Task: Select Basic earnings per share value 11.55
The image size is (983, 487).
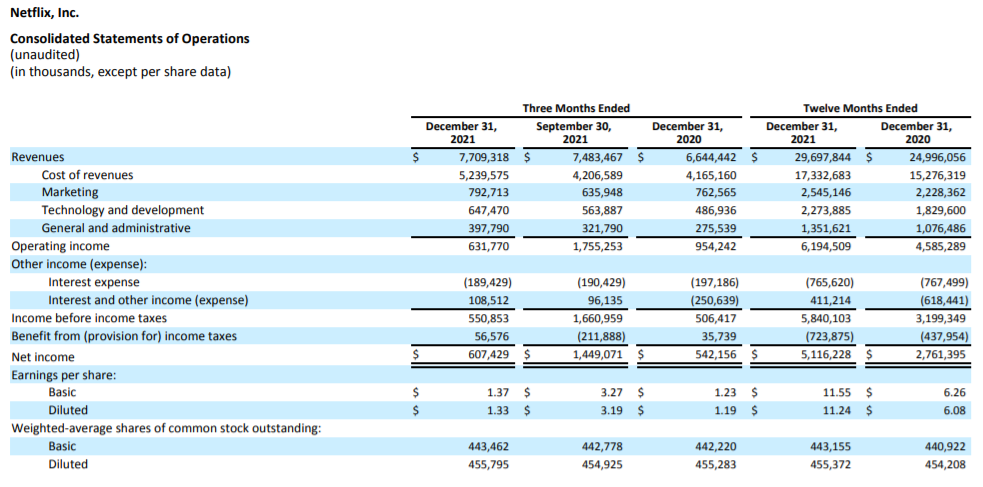Action: coord(838,392)
